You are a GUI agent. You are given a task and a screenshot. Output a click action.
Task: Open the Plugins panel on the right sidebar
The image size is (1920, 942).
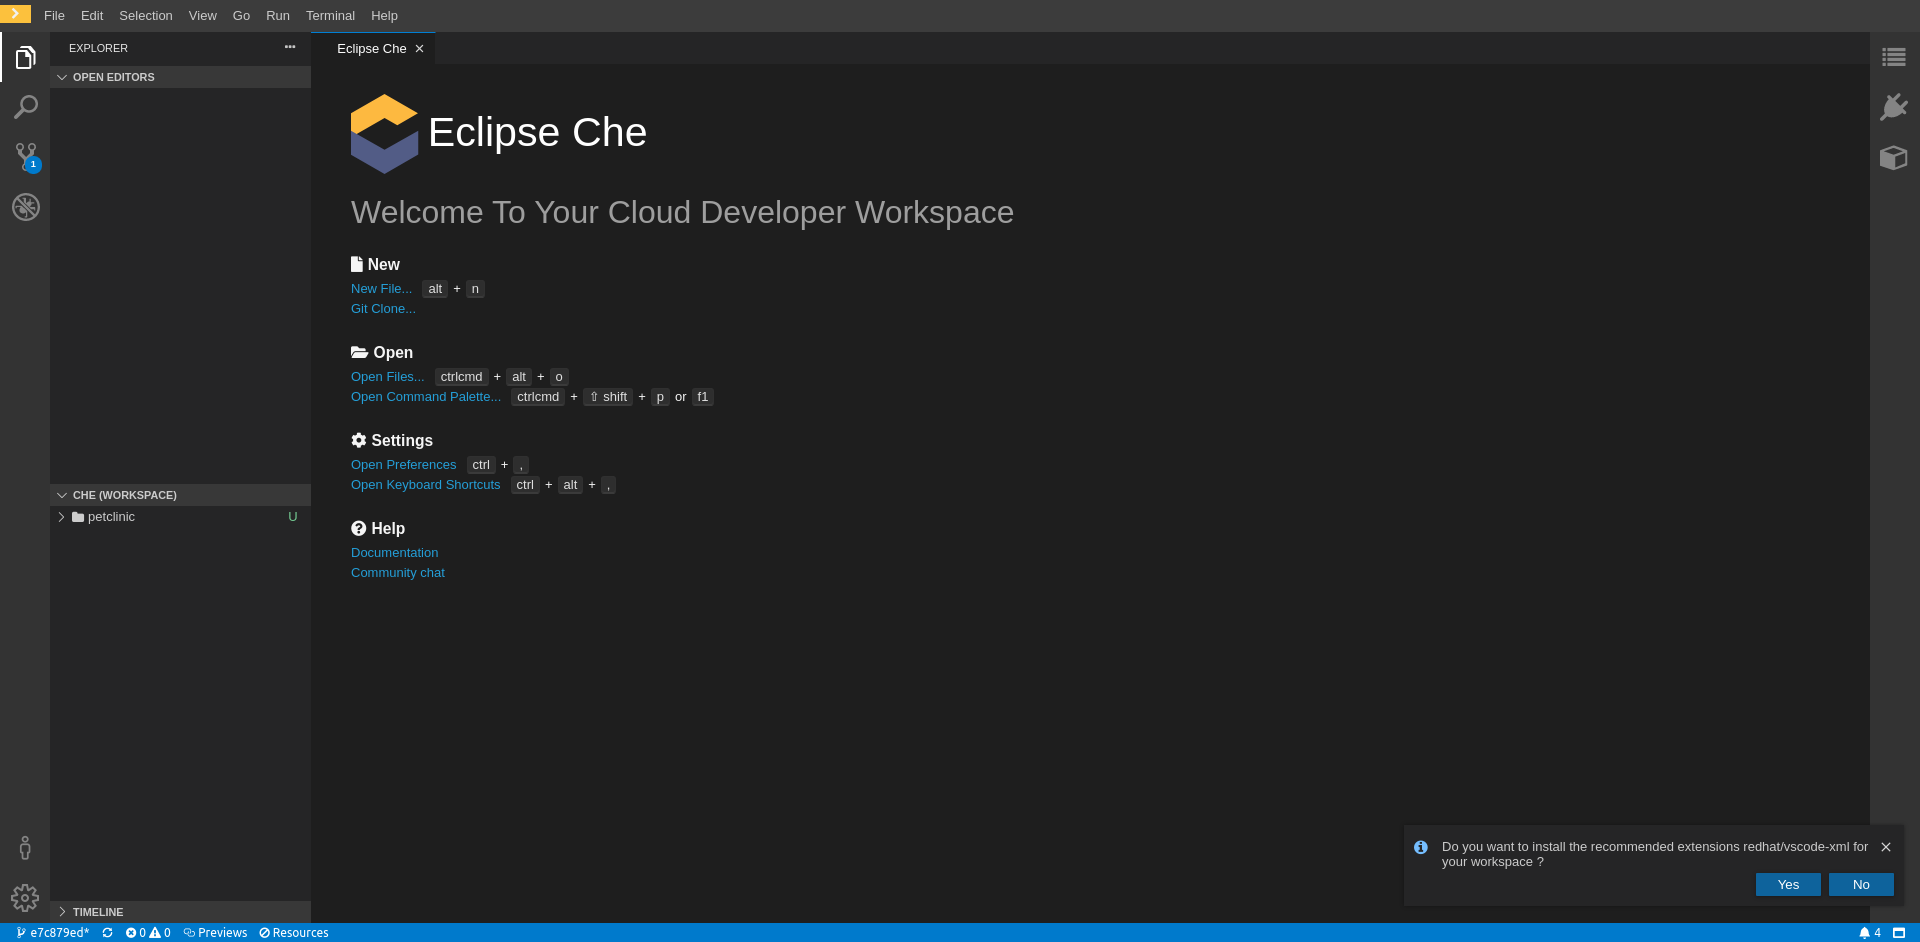[1895, 107]
